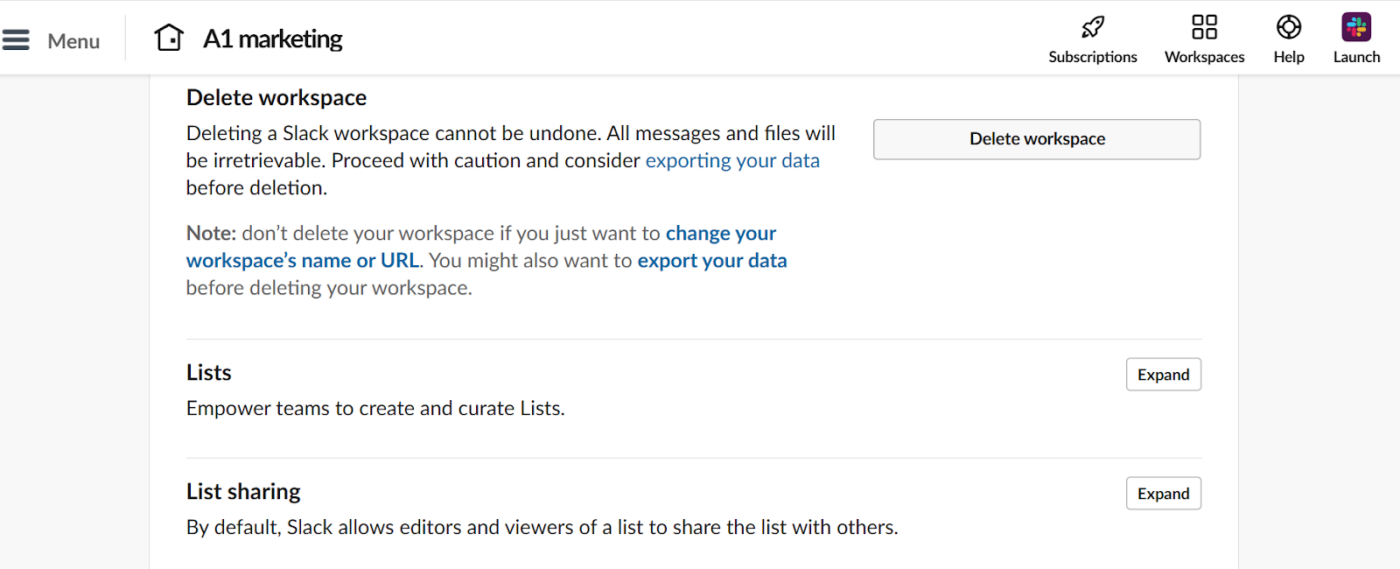Open Subscriptions via the rocket icon
This screenshot has width=1400, height=569.
coord(1092,27)
